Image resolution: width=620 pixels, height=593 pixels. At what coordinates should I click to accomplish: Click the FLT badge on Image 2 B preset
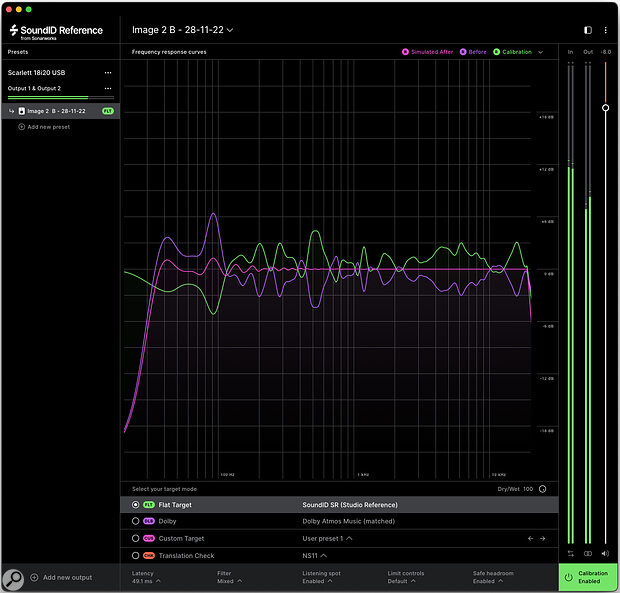click(x=108, y=111)
